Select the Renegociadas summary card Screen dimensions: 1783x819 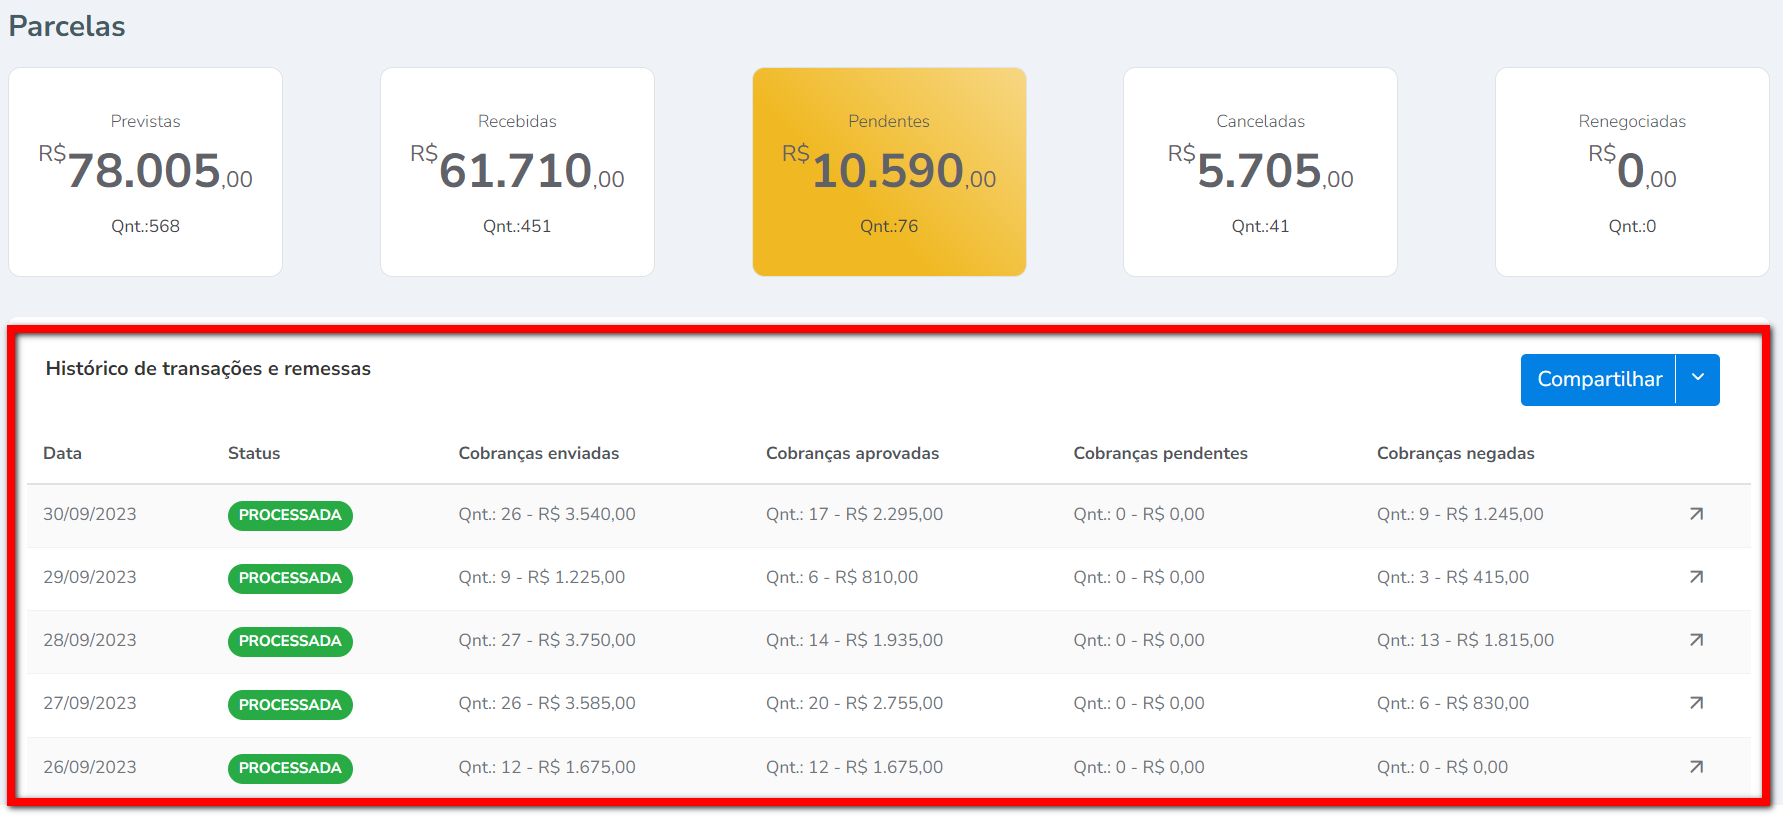pyautogui.click(x=1632, y=172)
